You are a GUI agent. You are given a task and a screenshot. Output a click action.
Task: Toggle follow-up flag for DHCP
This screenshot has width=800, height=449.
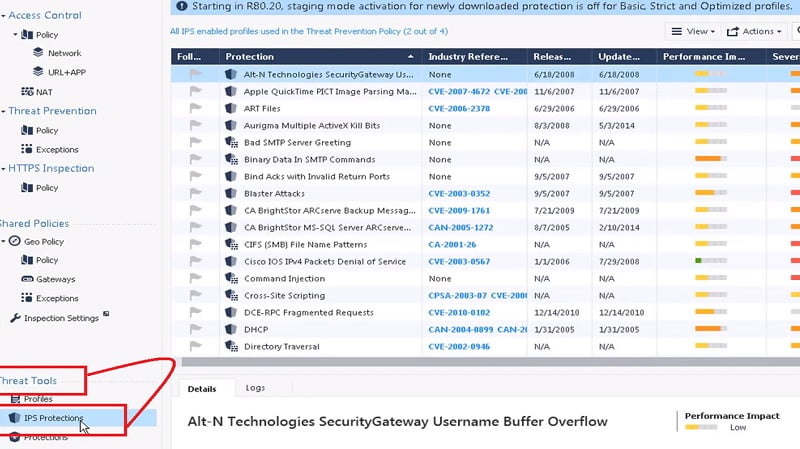point(195,330)
